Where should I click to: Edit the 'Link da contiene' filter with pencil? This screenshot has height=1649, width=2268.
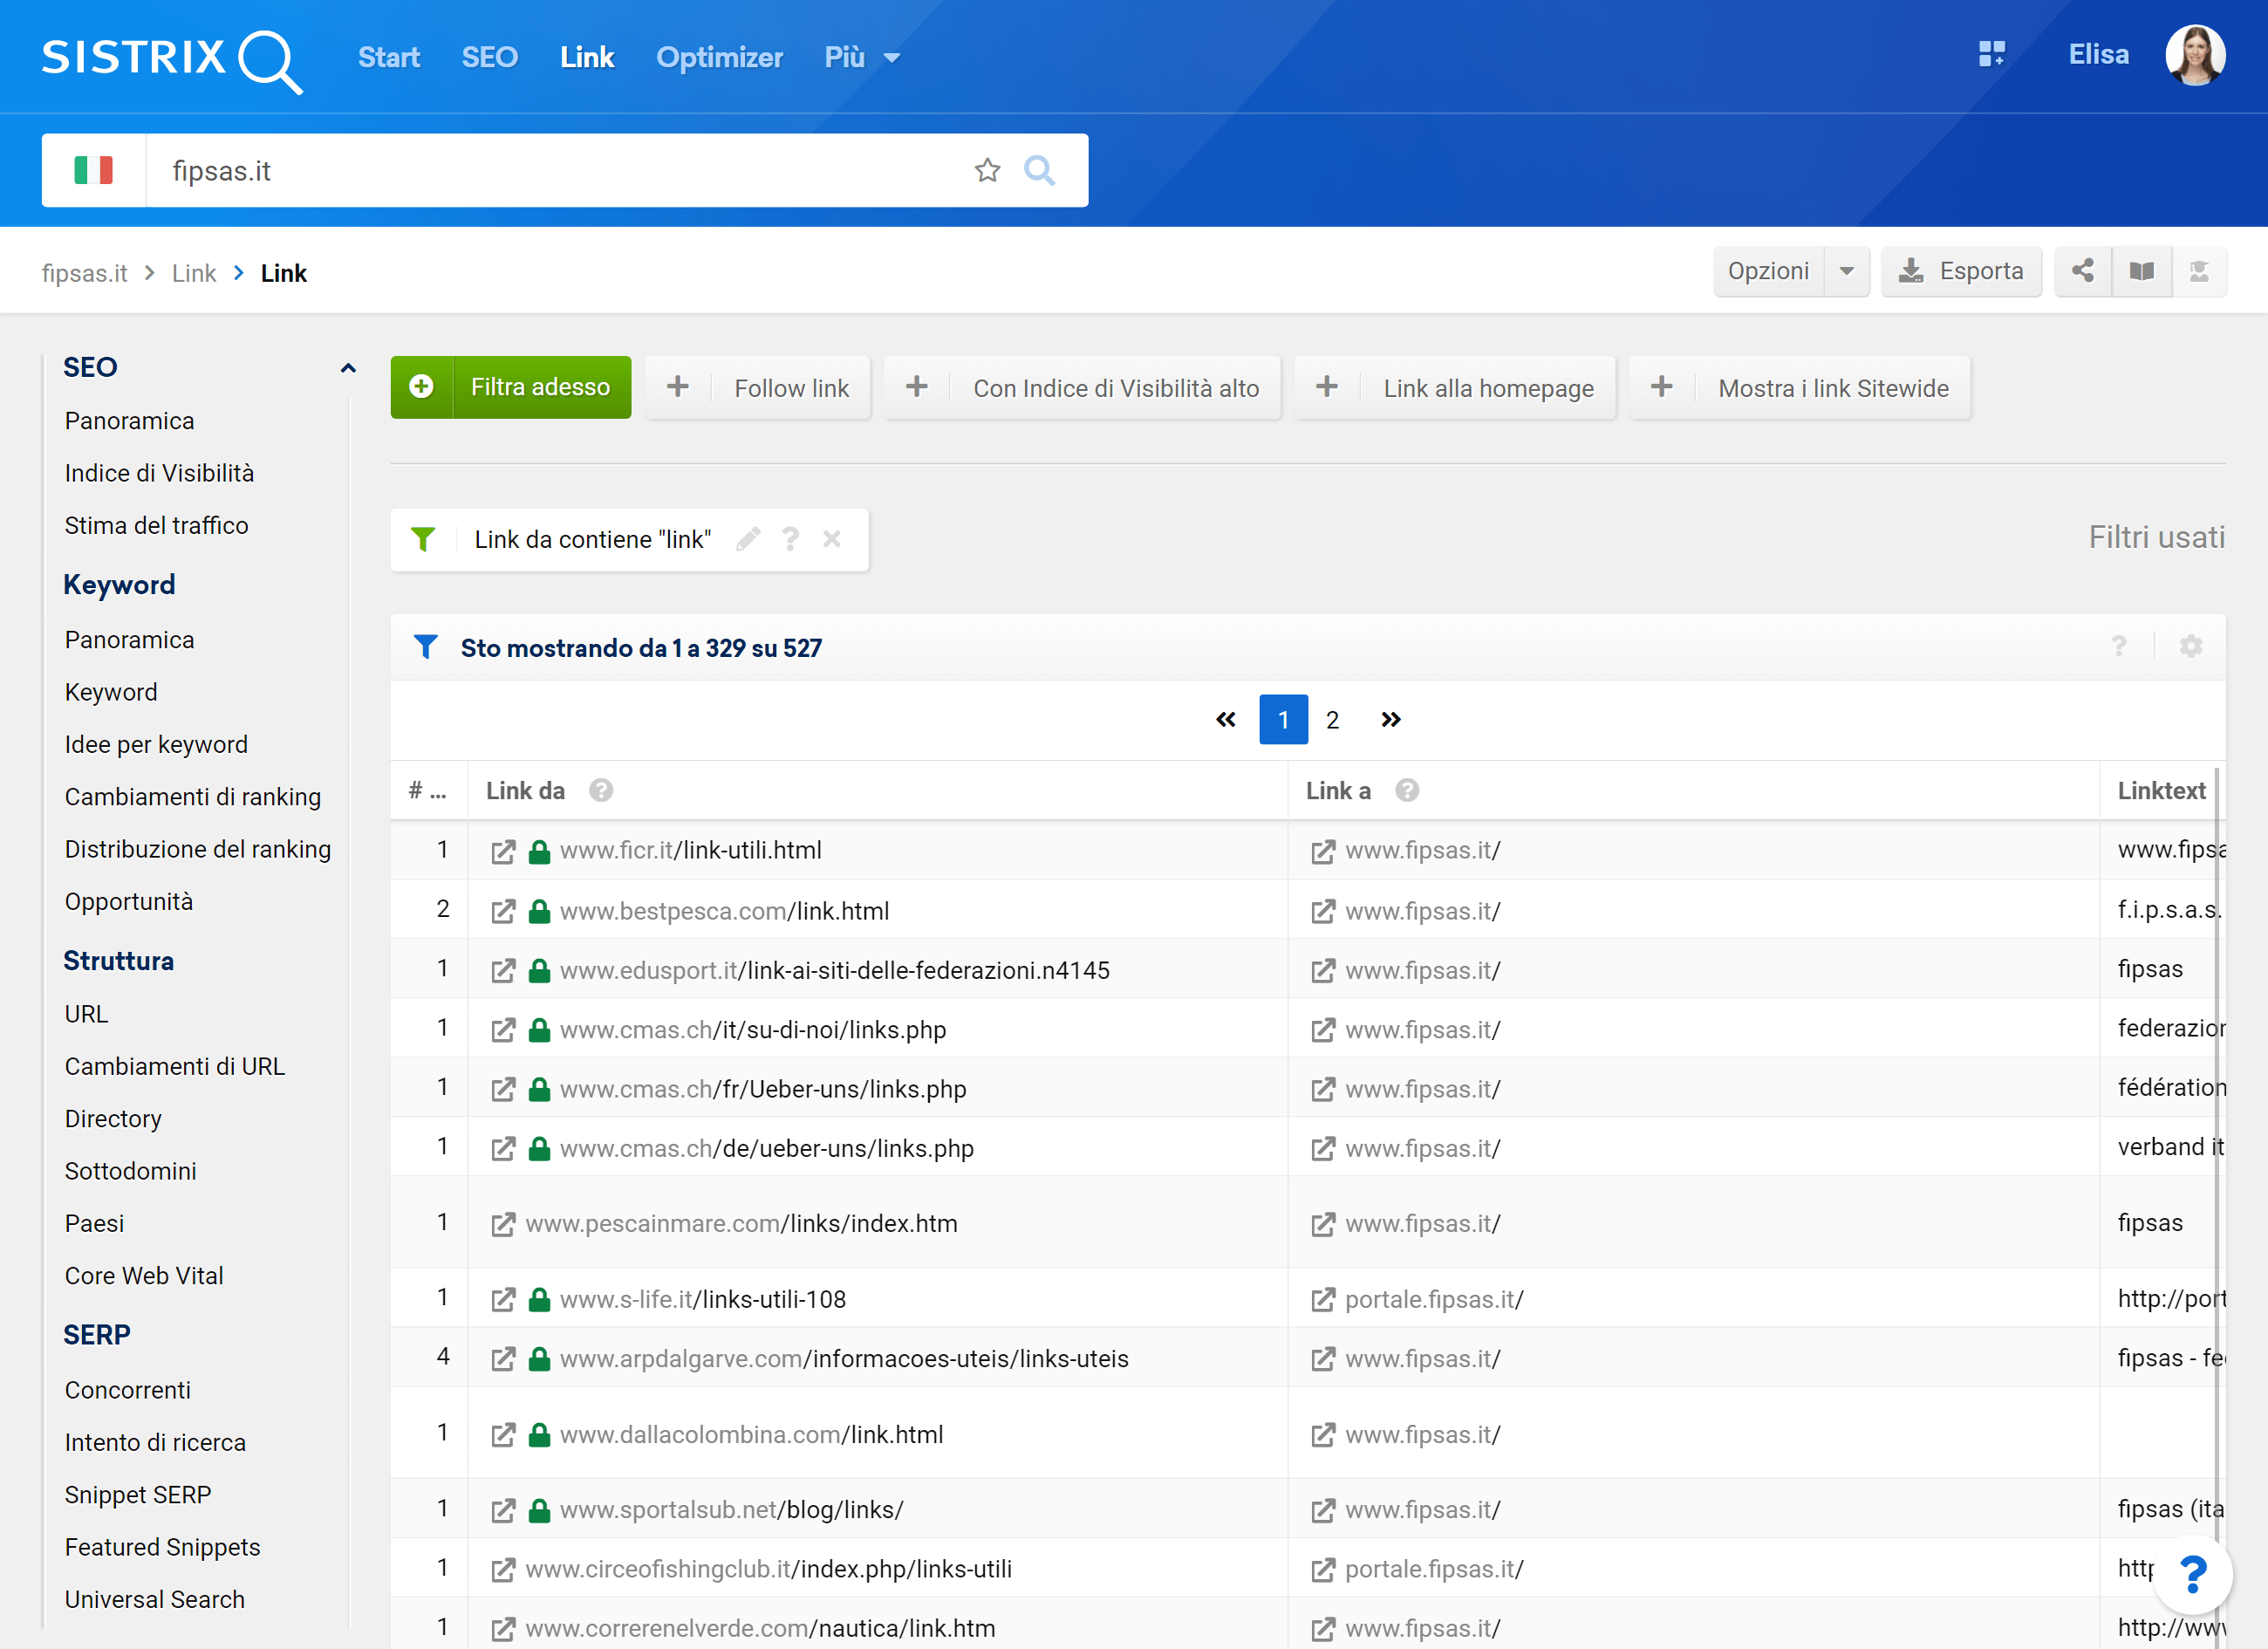click(748, 539)
